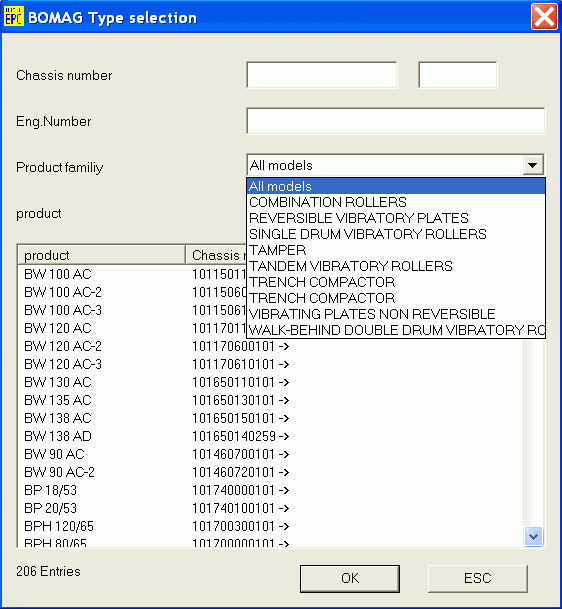Click the Product family dropdown arrow

532,165
